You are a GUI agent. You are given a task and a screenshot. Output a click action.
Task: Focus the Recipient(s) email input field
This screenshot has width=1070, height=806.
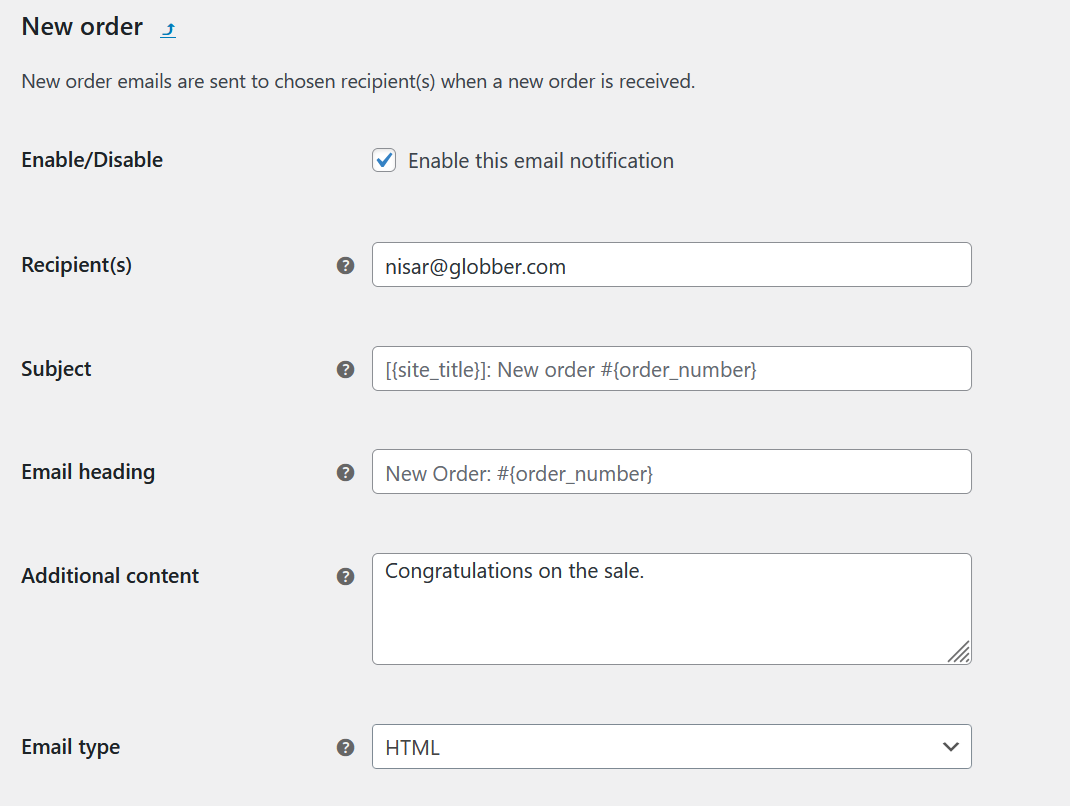[x=671, y=265]
